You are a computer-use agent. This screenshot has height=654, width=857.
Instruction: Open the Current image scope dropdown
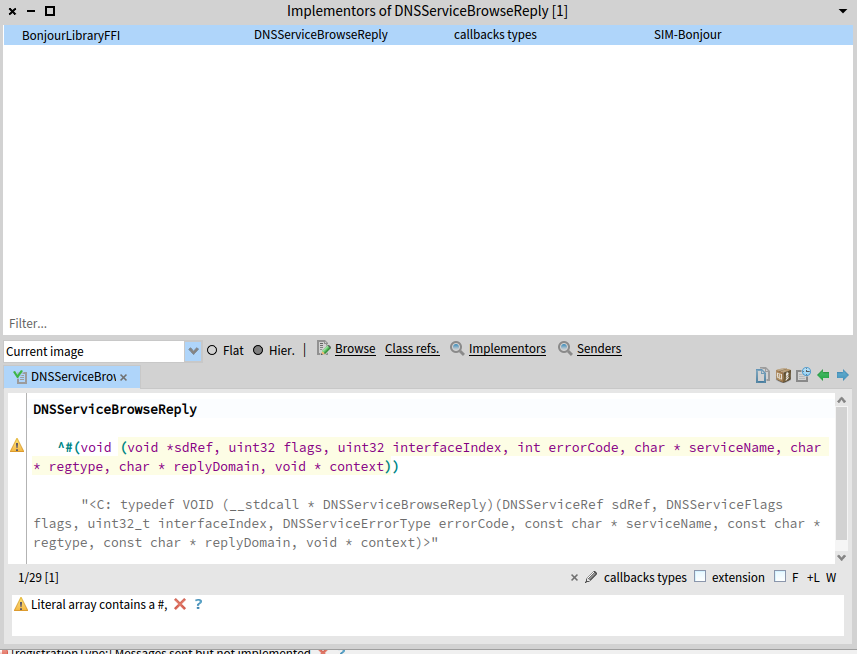coord(193,351)
